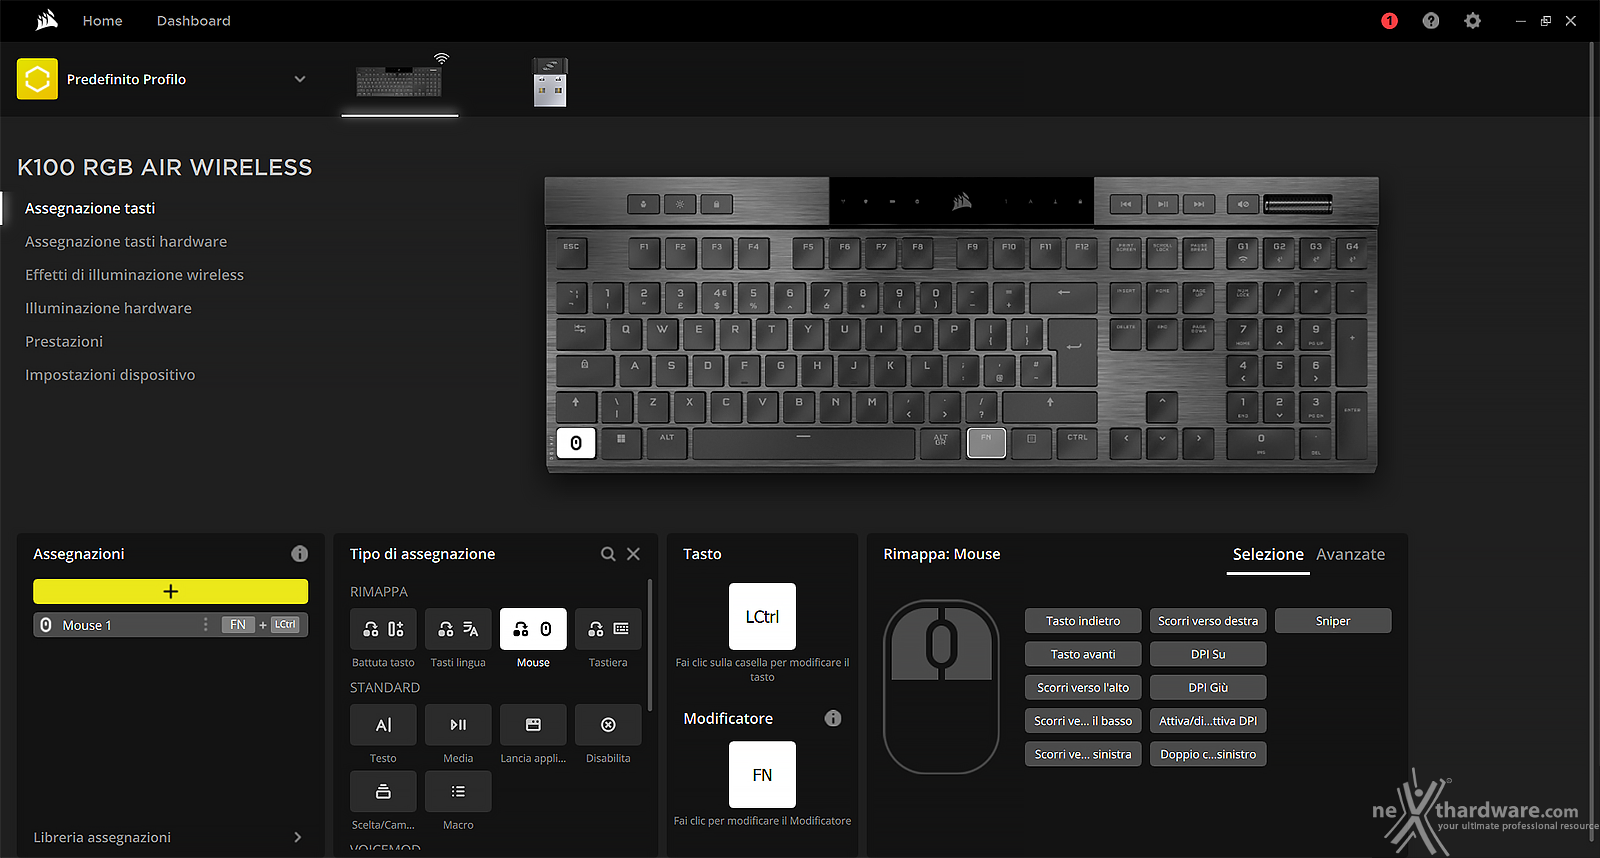The width and height of the screenshot is (1600, 858).
Task: Choose Disabilita assignment type
Action: [x=608, y=725]
